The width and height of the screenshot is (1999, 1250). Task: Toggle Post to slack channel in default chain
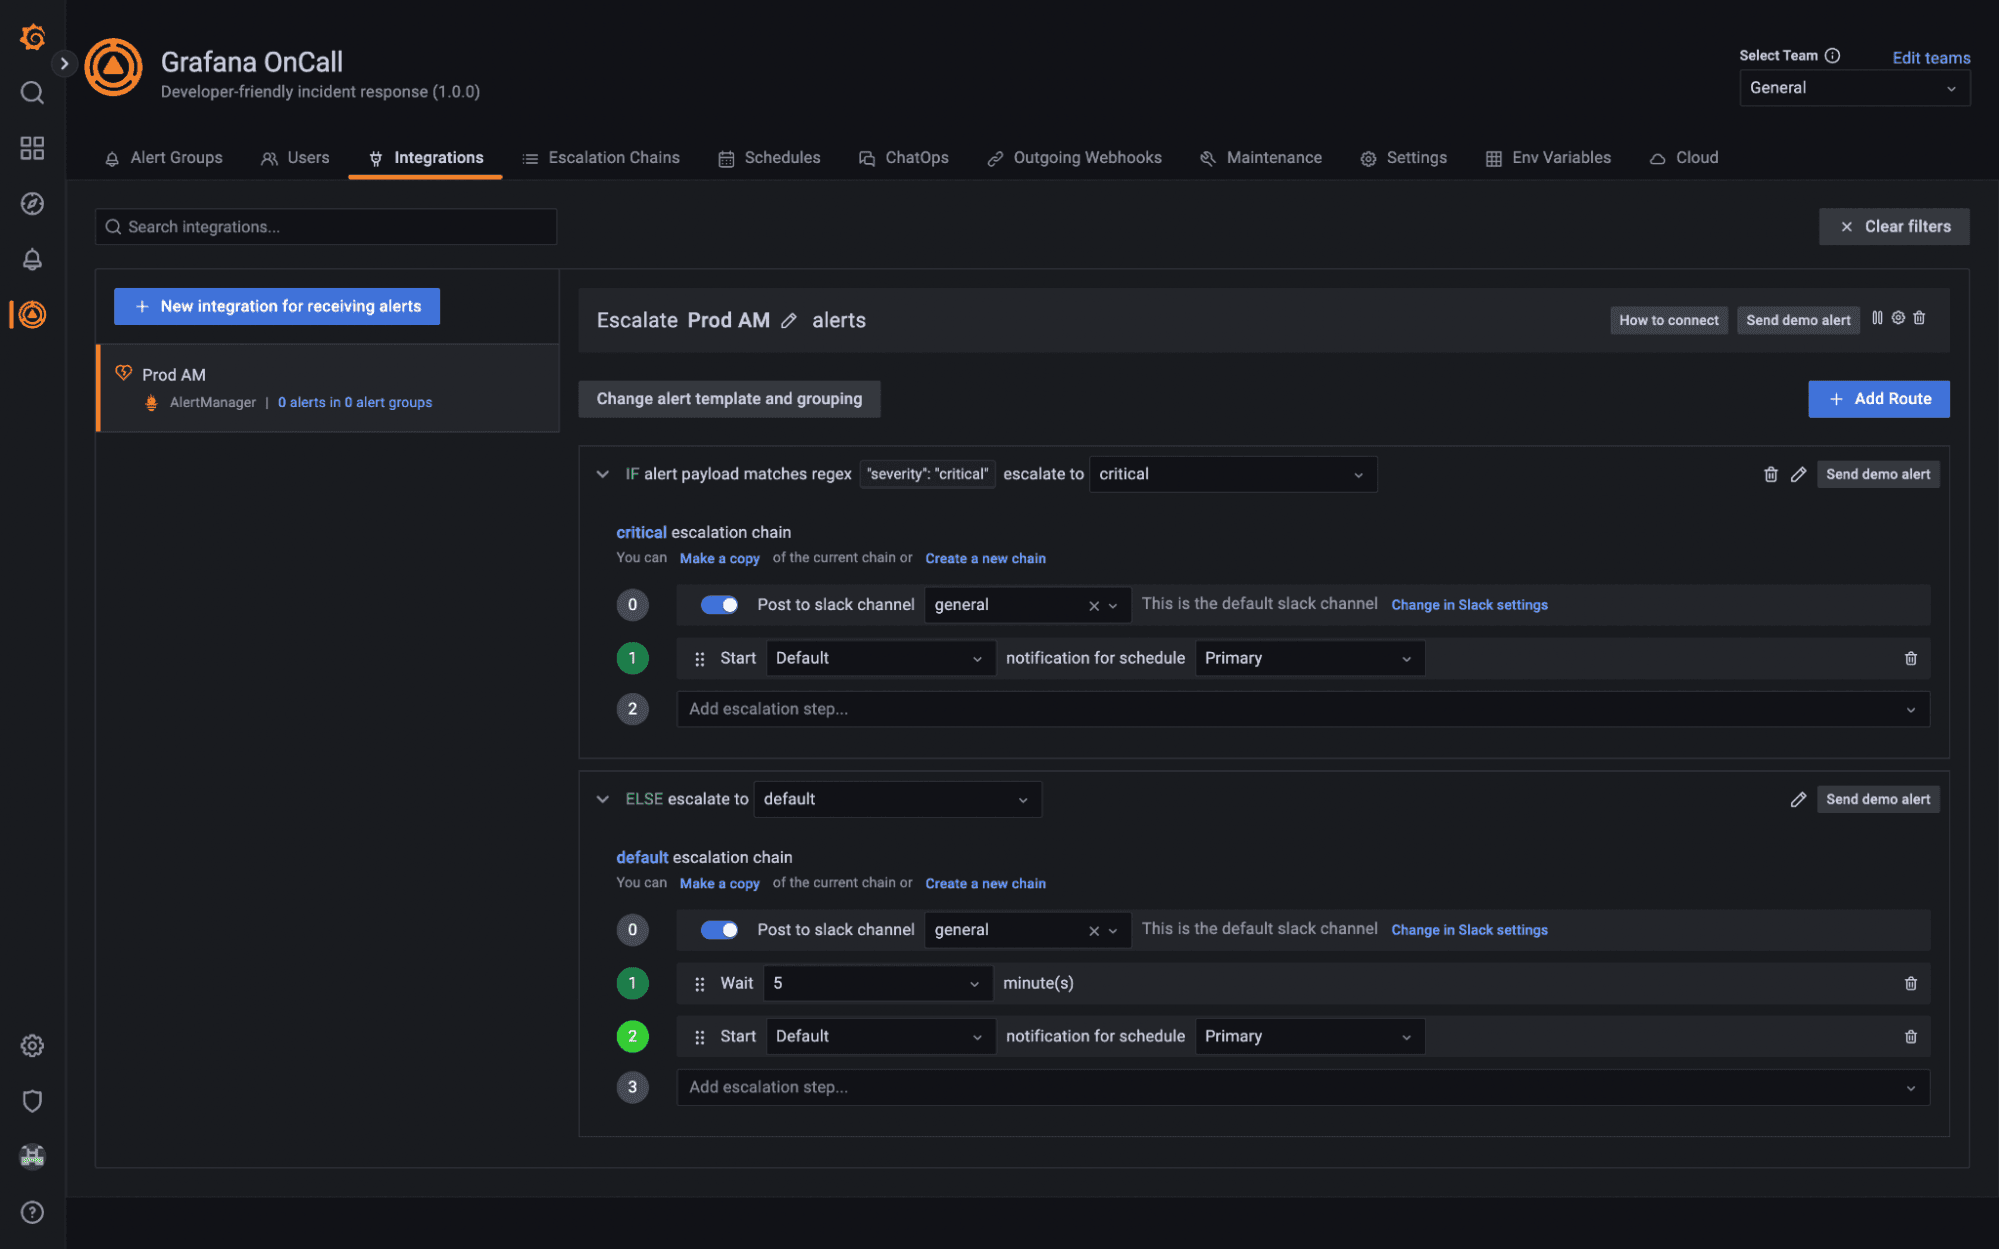719,929
